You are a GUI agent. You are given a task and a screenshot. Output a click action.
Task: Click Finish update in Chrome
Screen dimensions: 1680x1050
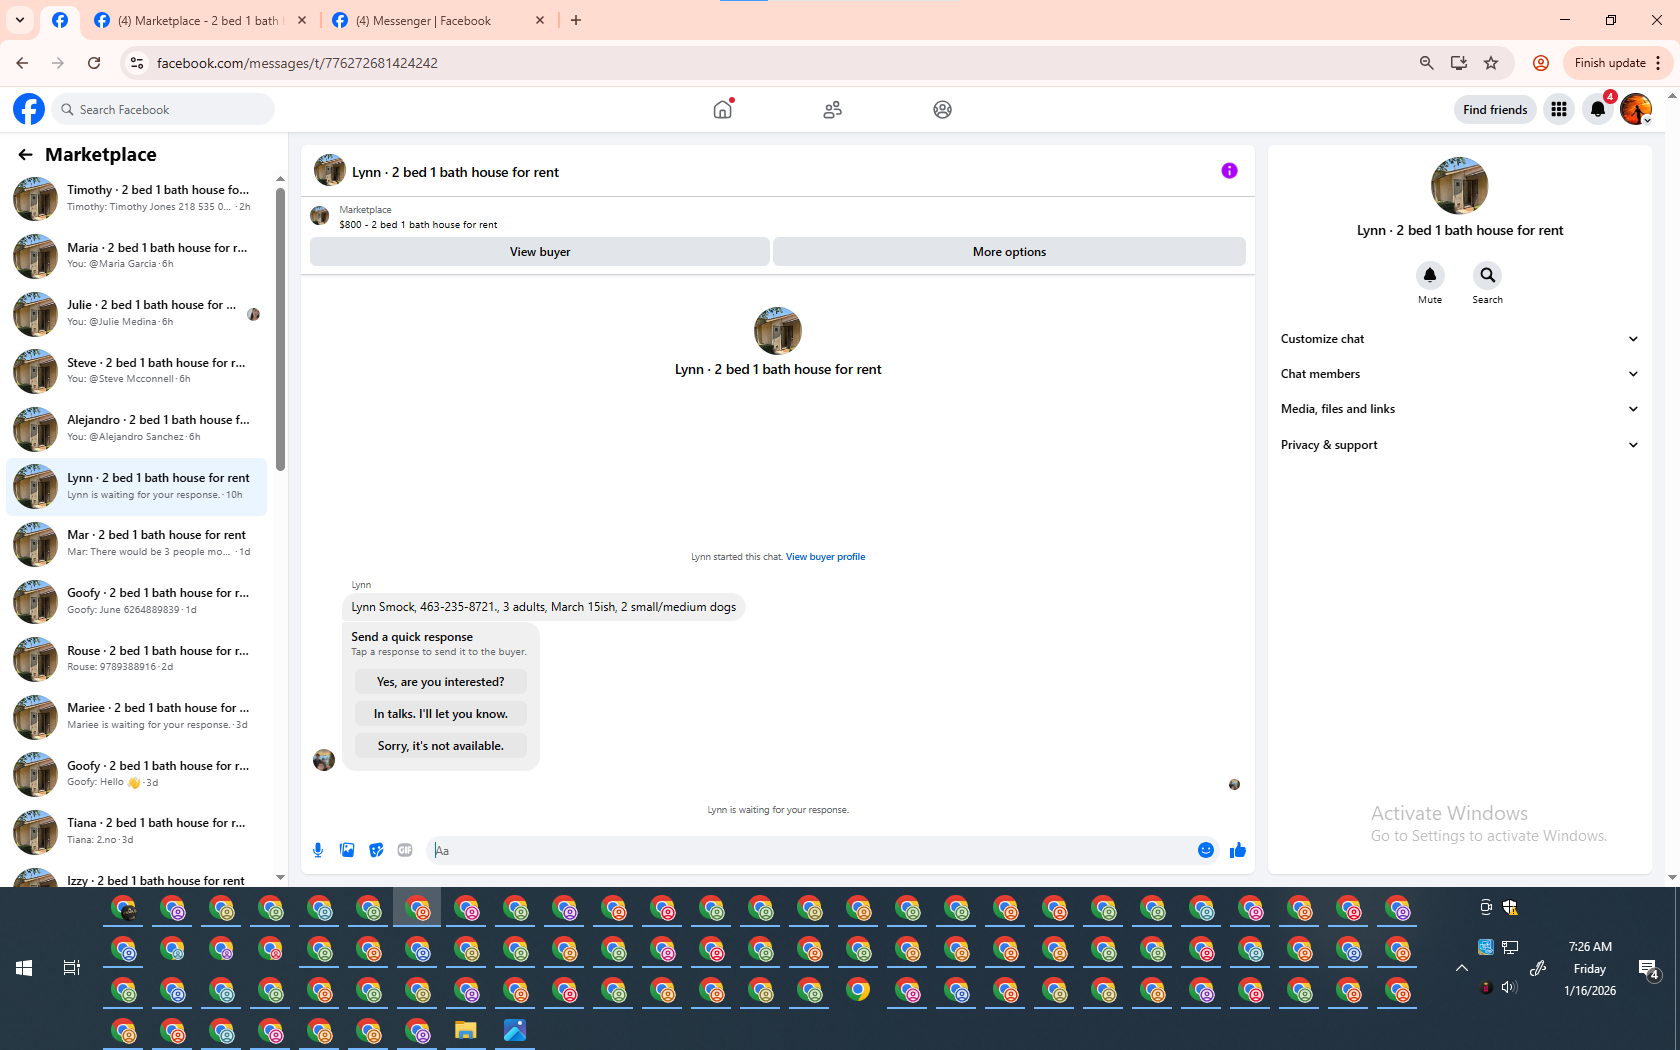point(1617,63)
